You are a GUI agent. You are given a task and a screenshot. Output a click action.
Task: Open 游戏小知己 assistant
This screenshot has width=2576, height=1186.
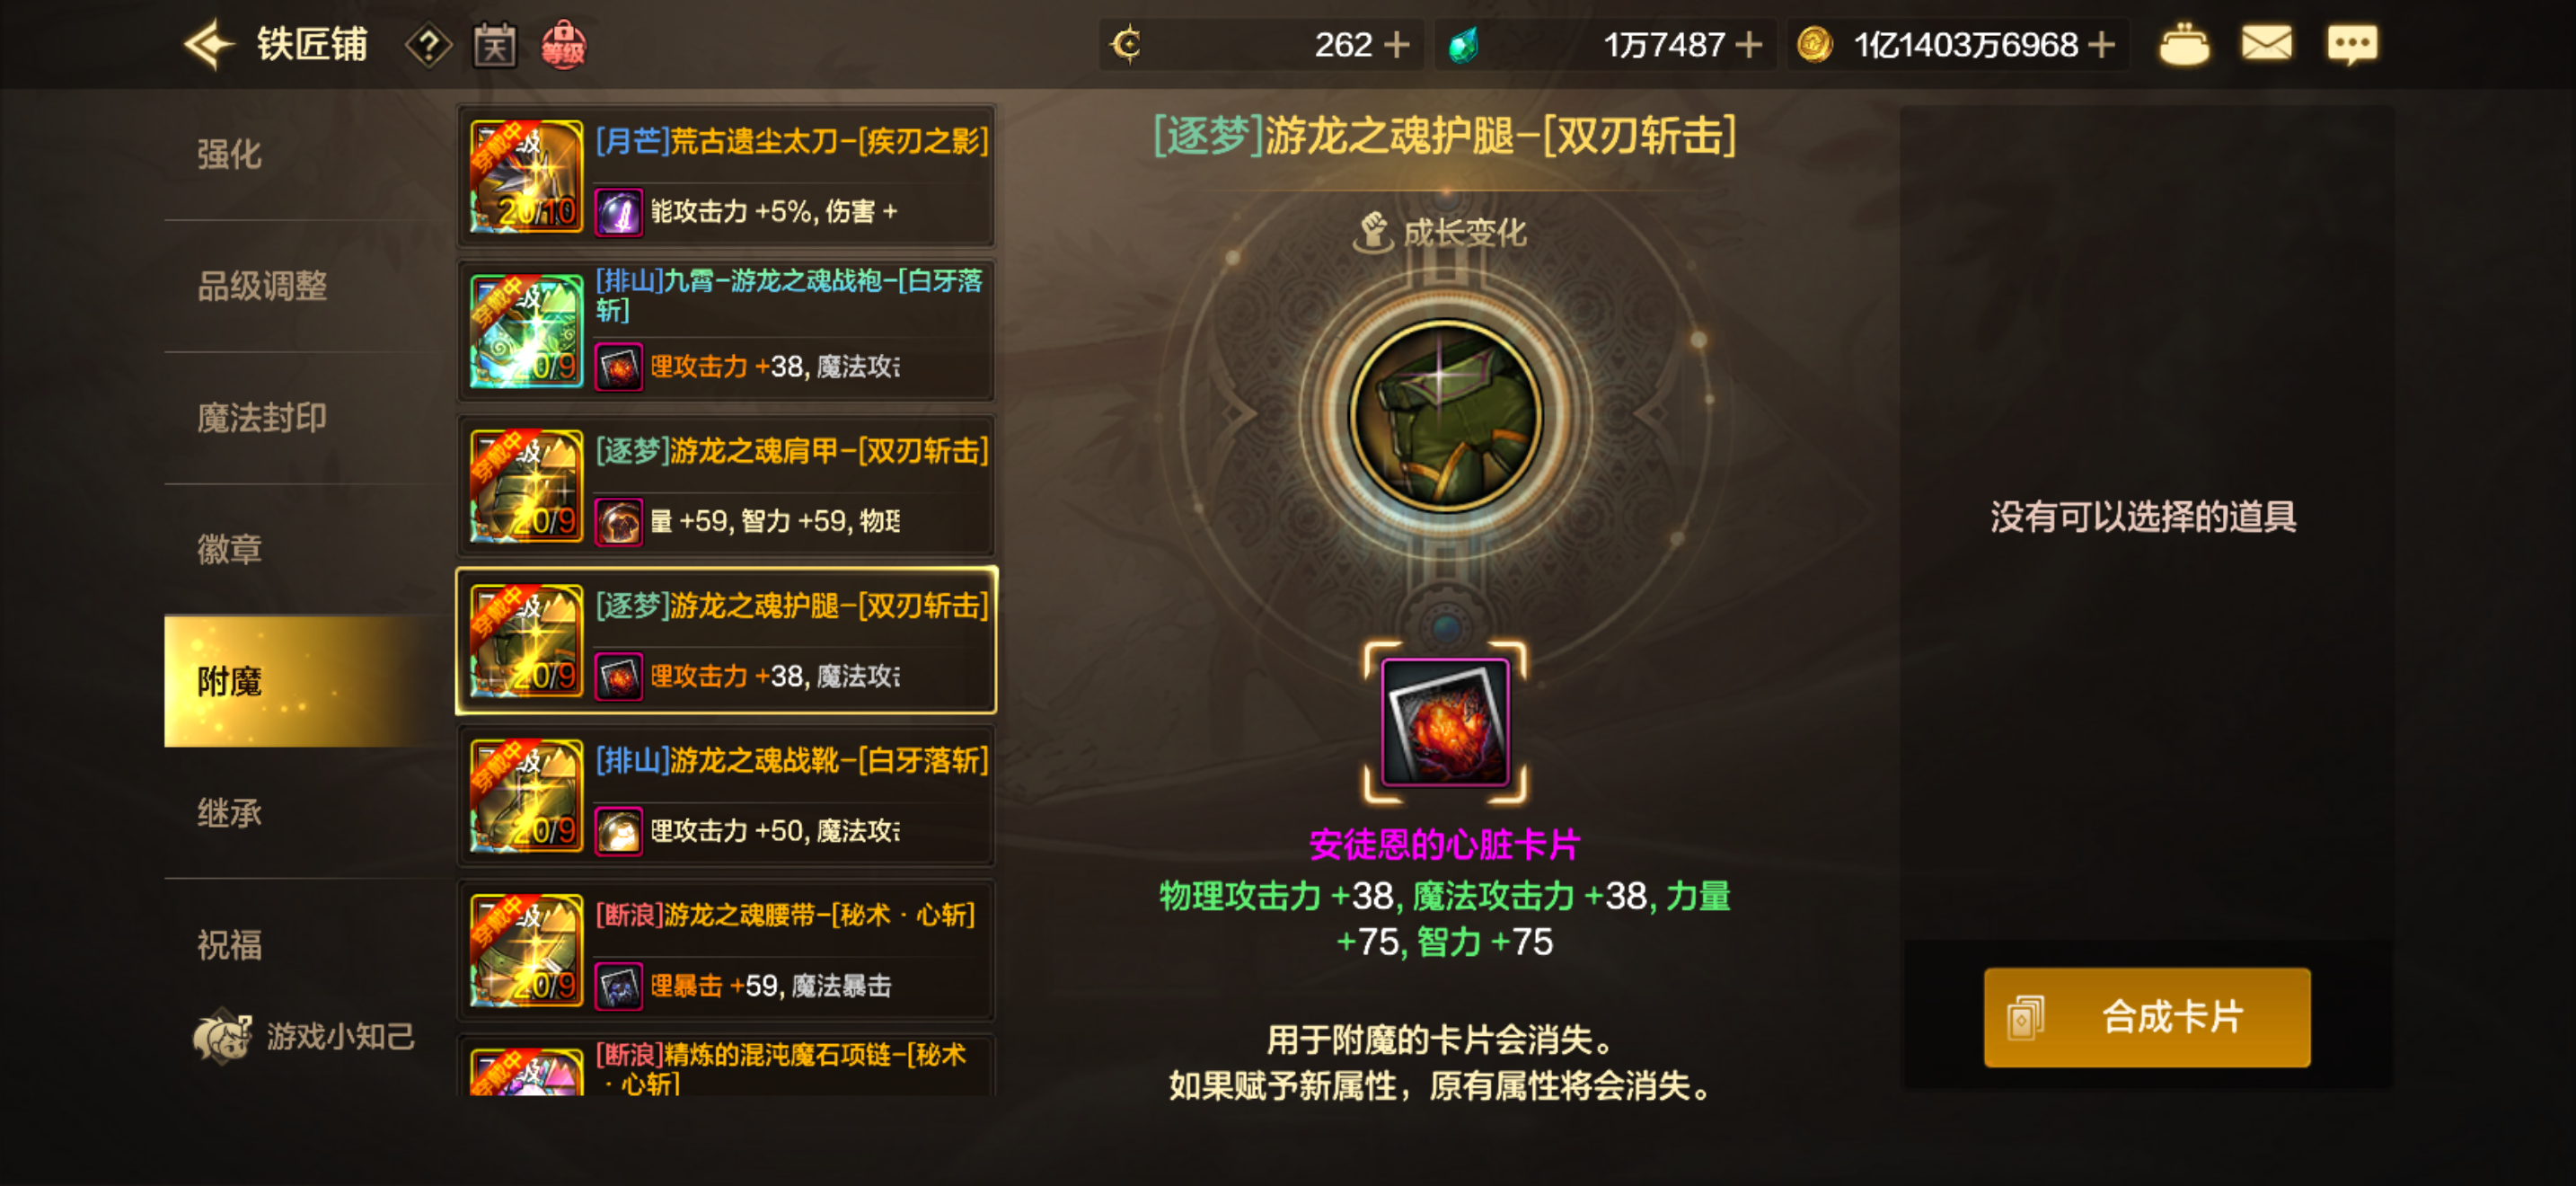click(304, 1037)
